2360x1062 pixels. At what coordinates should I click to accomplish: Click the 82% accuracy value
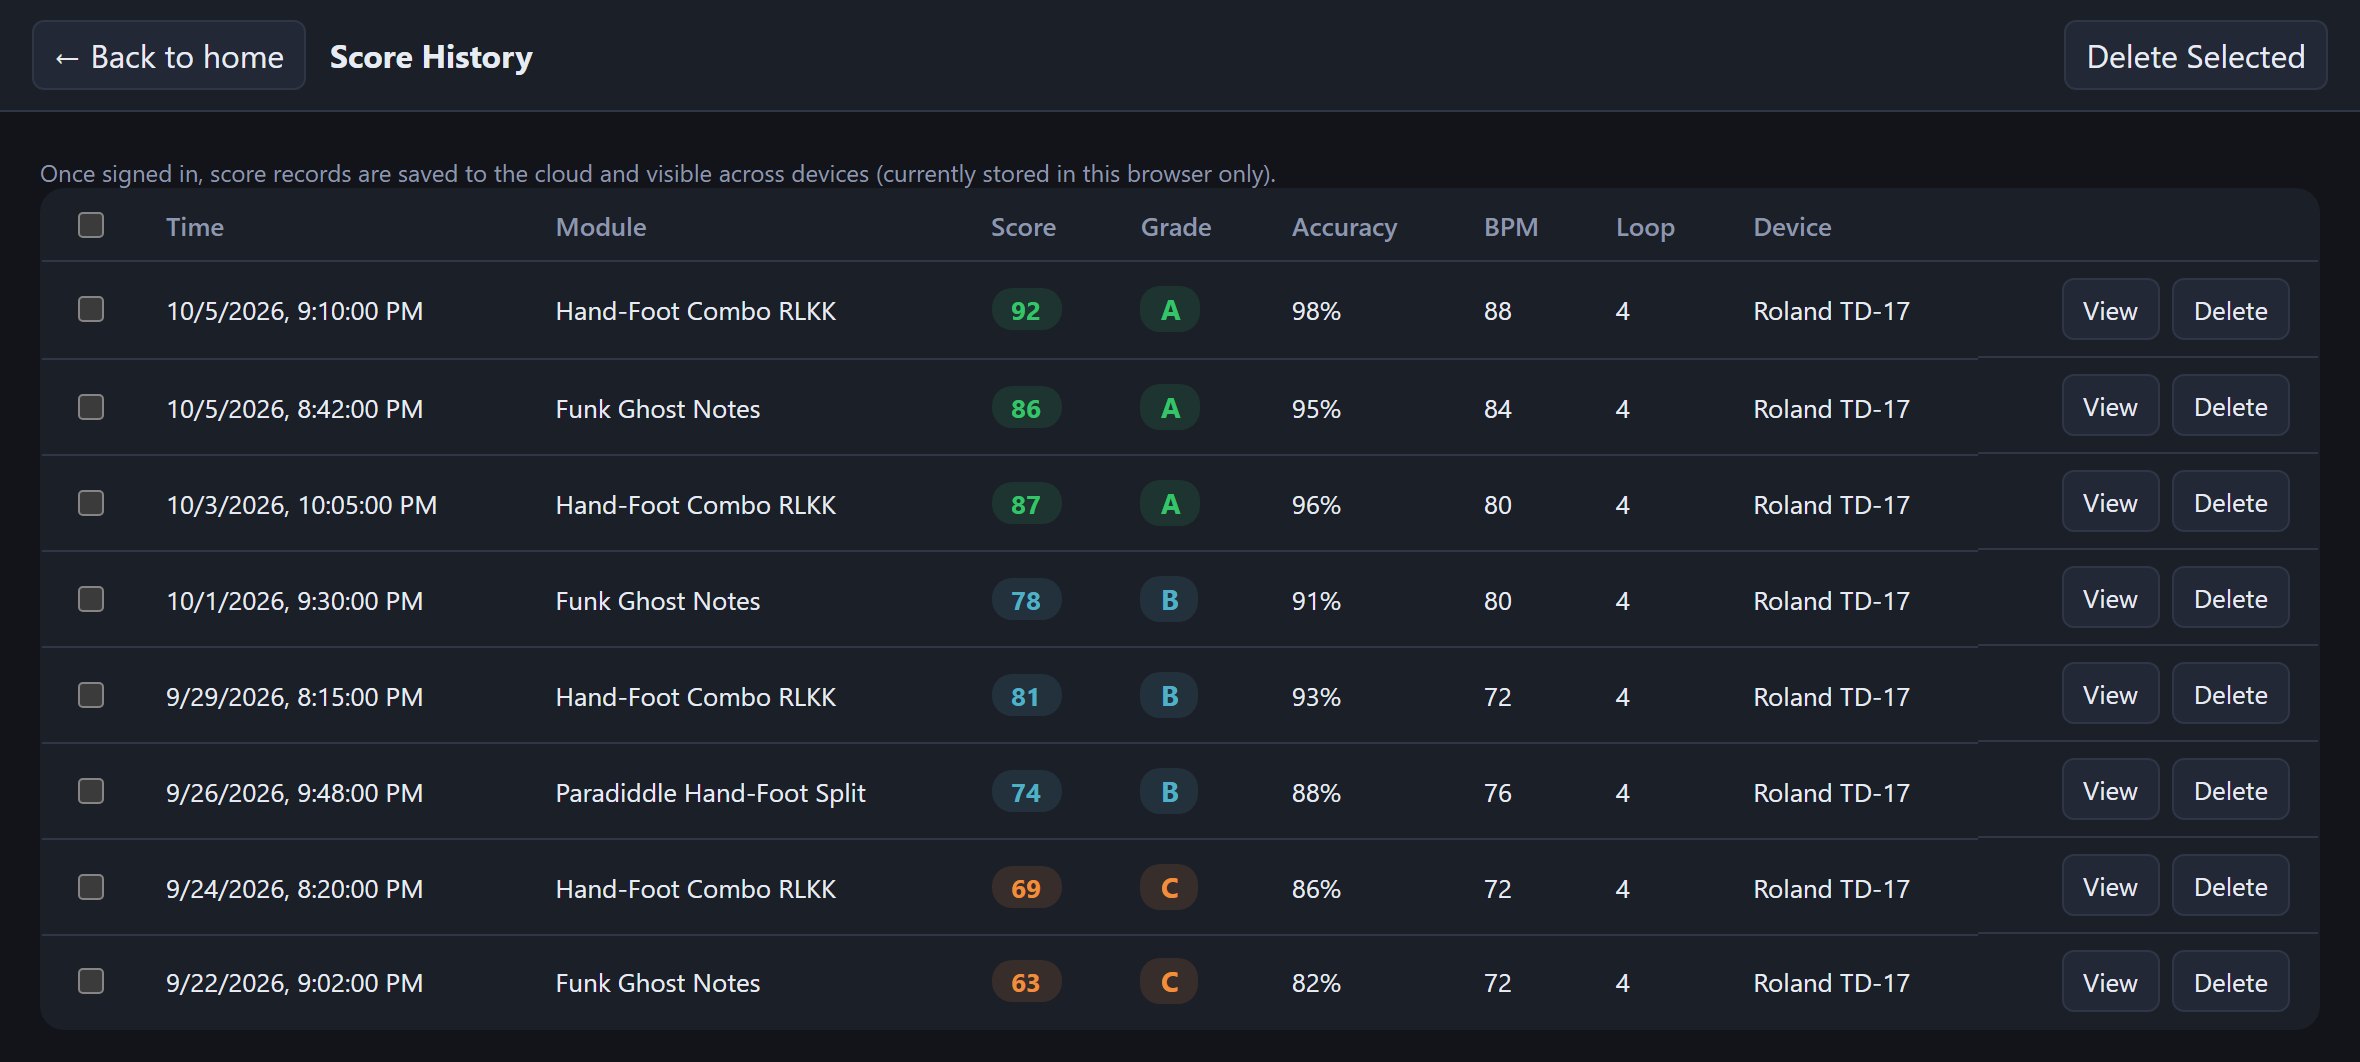pos(1316,983)
